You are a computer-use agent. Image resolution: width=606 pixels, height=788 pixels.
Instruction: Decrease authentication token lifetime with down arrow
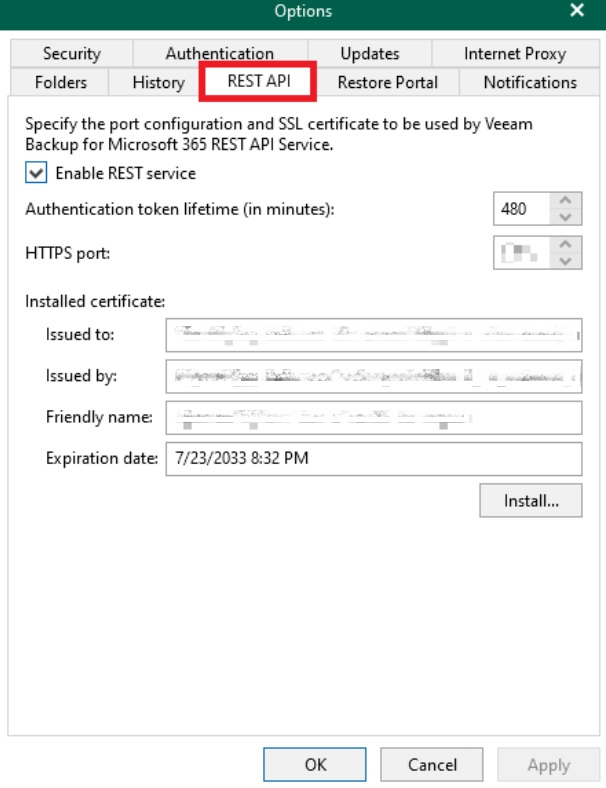click(565, 217)
